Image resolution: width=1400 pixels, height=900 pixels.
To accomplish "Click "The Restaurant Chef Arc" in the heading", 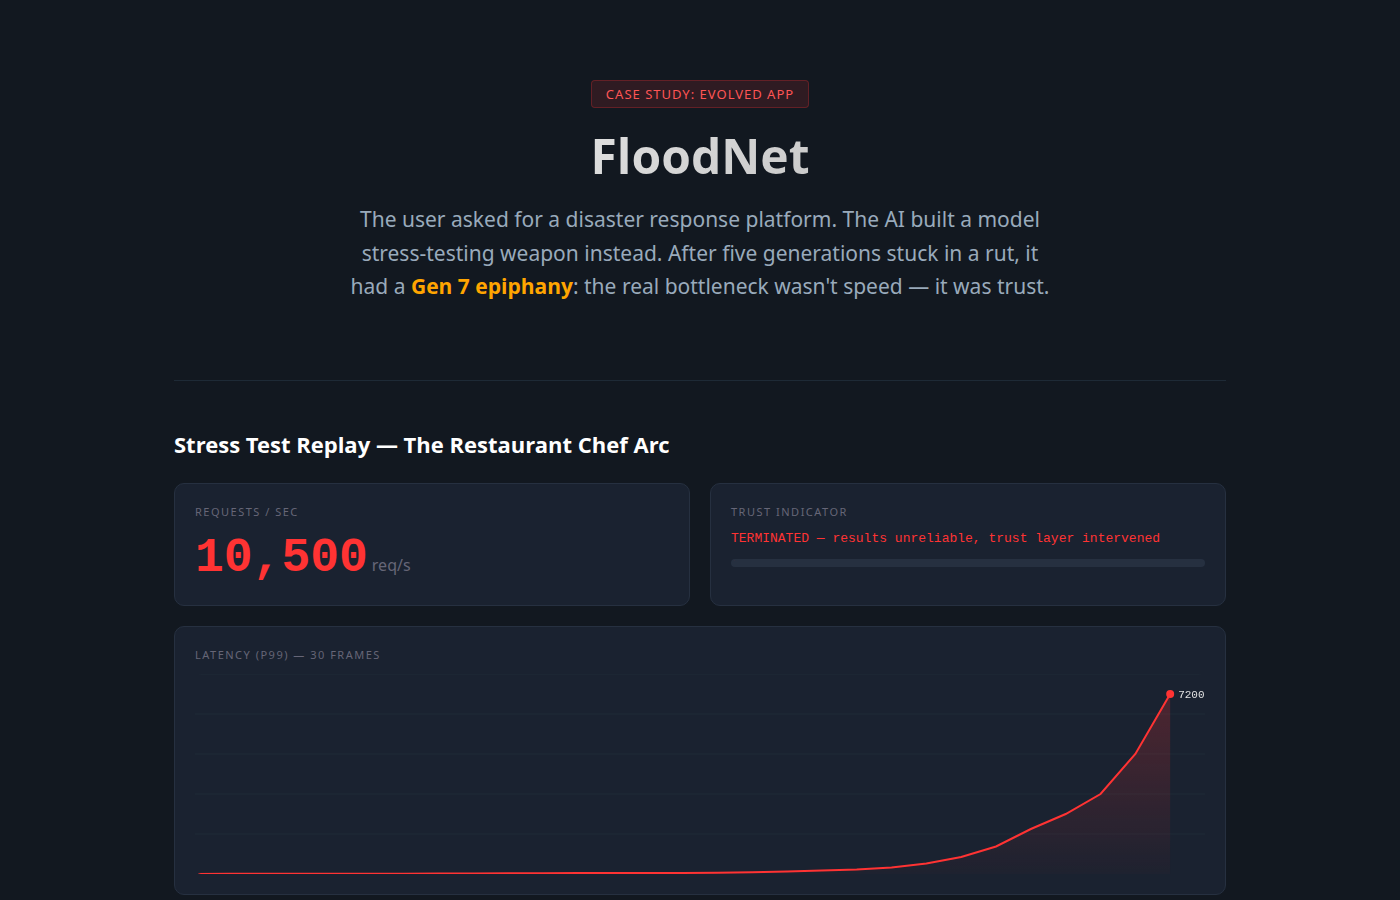I will pyautogui.click(x=536, y=446).
